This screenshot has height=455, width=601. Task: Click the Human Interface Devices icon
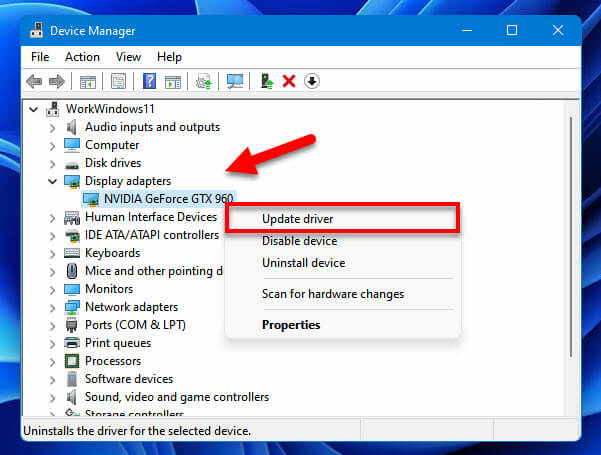point(72,218)
